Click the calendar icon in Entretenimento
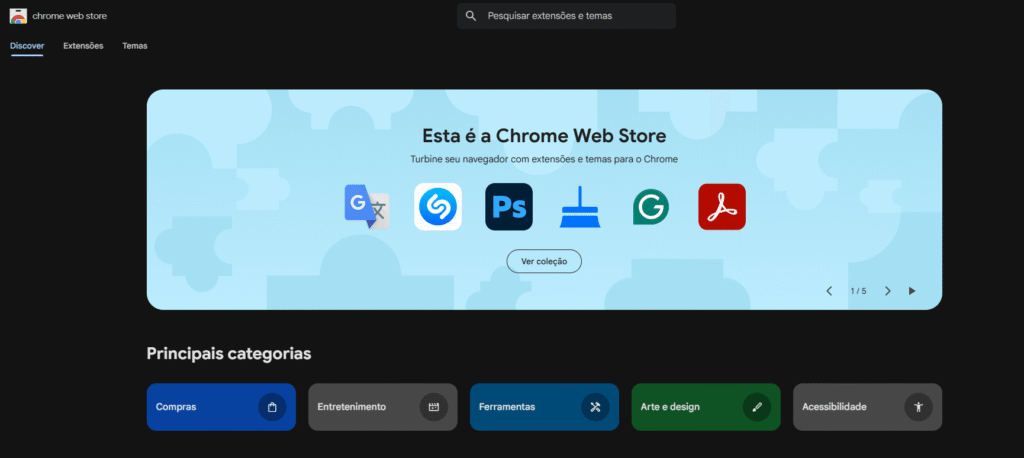1024x458 pixels. [434, 407]
